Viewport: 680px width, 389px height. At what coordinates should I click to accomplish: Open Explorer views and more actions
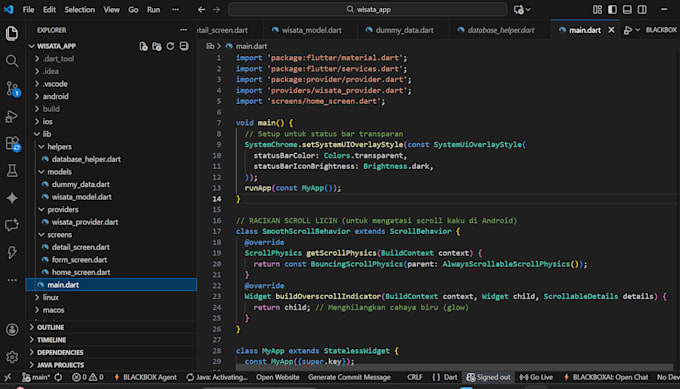pos(183,30)
